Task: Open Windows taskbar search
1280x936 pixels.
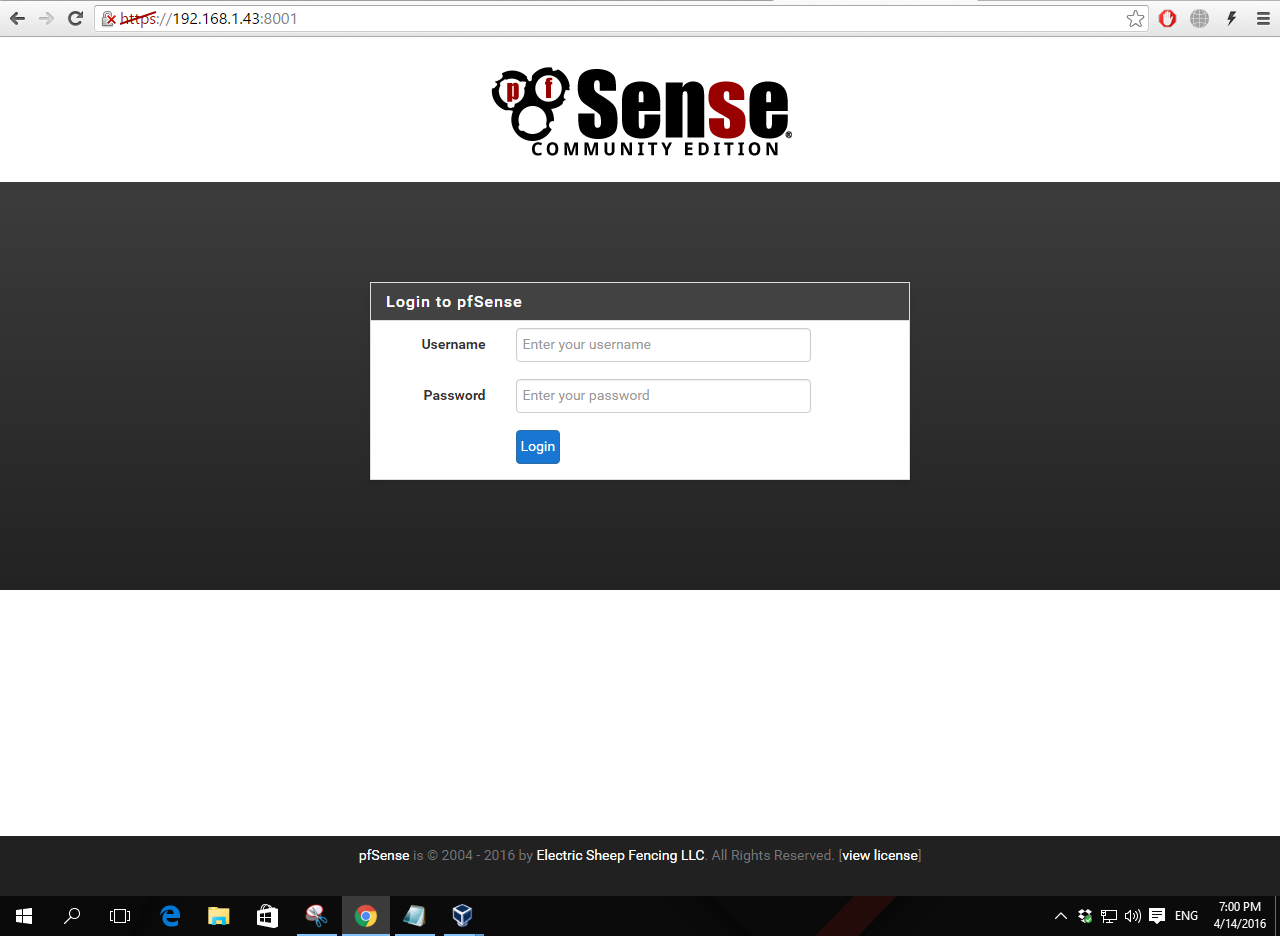Action: [x=72, y=915]
